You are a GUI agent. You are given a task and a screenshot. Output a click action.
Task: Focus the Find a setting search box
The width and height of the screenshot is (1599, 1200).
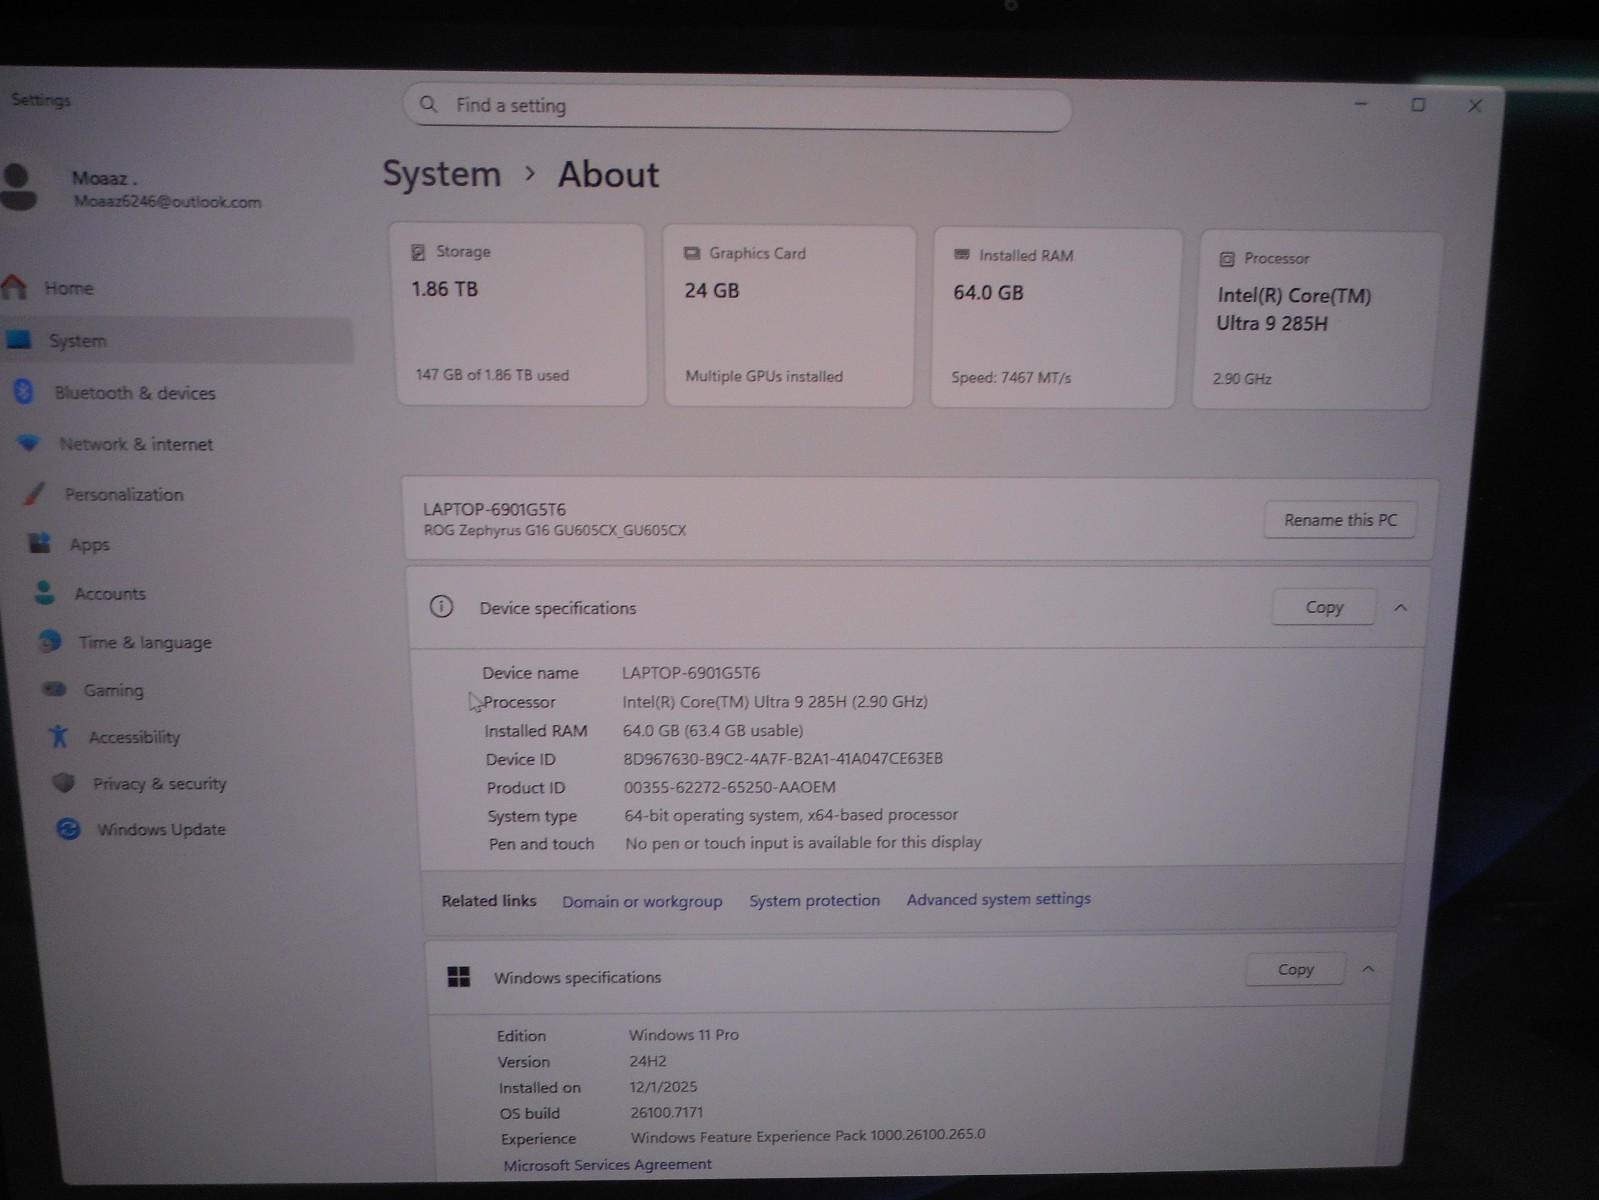(737, 107)
